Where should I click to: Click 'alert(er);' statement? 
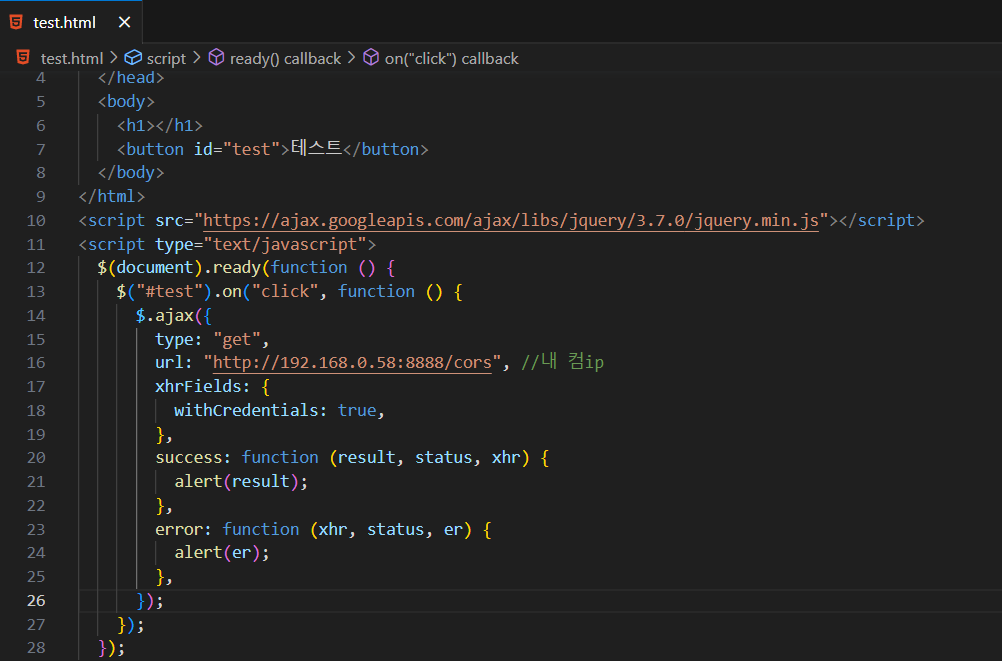222,552
